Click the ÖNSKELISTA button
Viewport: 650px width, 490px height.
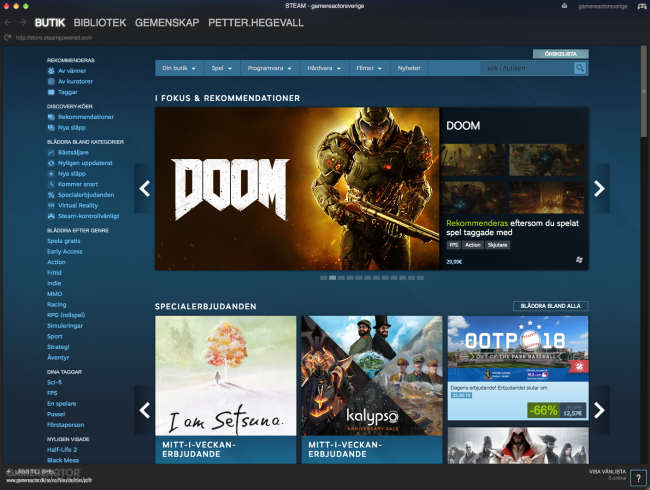click(560, 54)
